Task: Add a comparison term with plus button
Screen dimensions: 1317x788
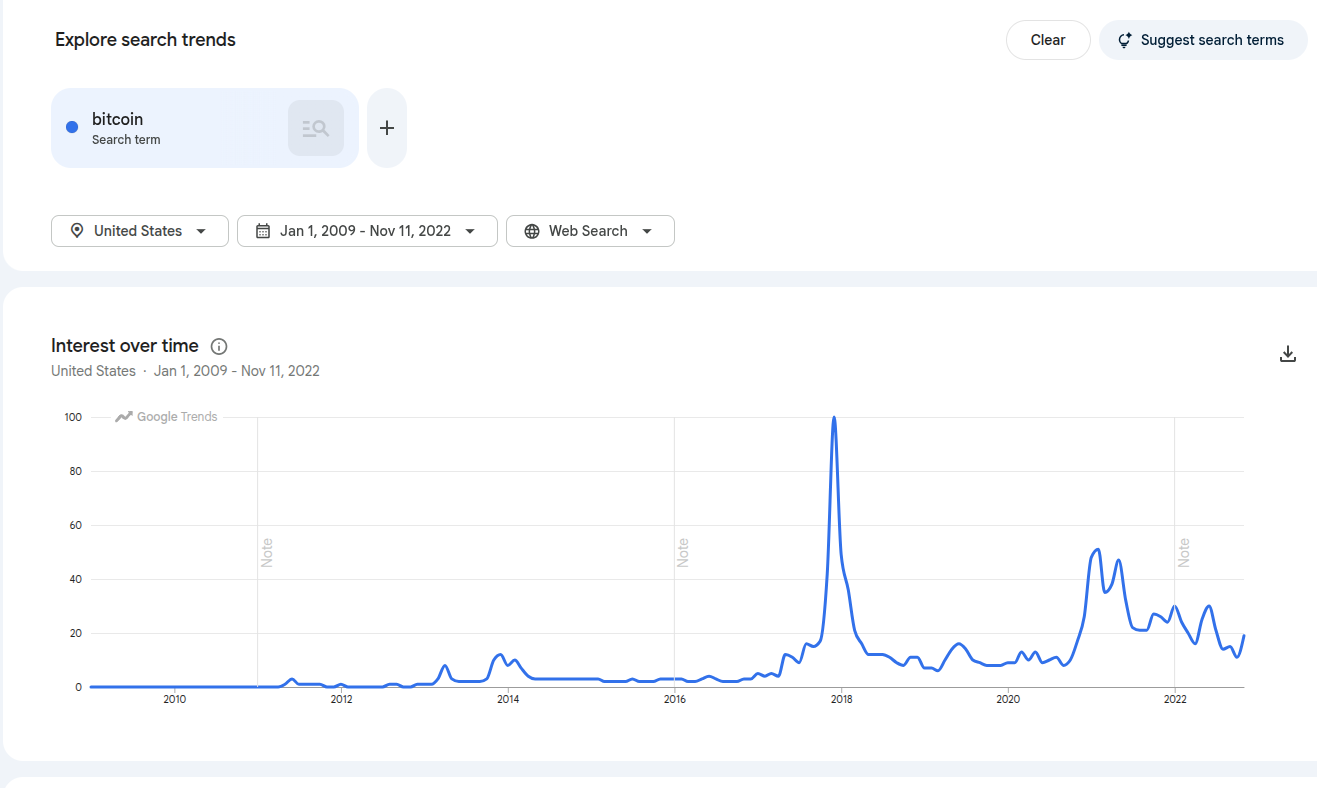Action: click(387, 128)
